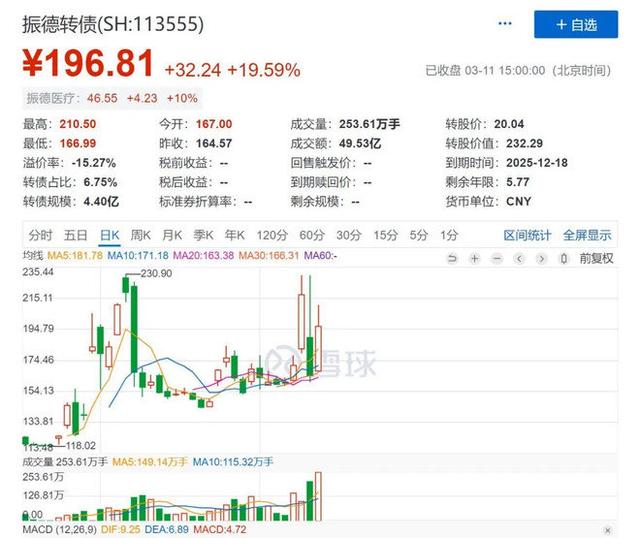Click the small icon at bottom-right of MACD panel
The height and width of the screenshot is (538, 640).
point(608,530)
